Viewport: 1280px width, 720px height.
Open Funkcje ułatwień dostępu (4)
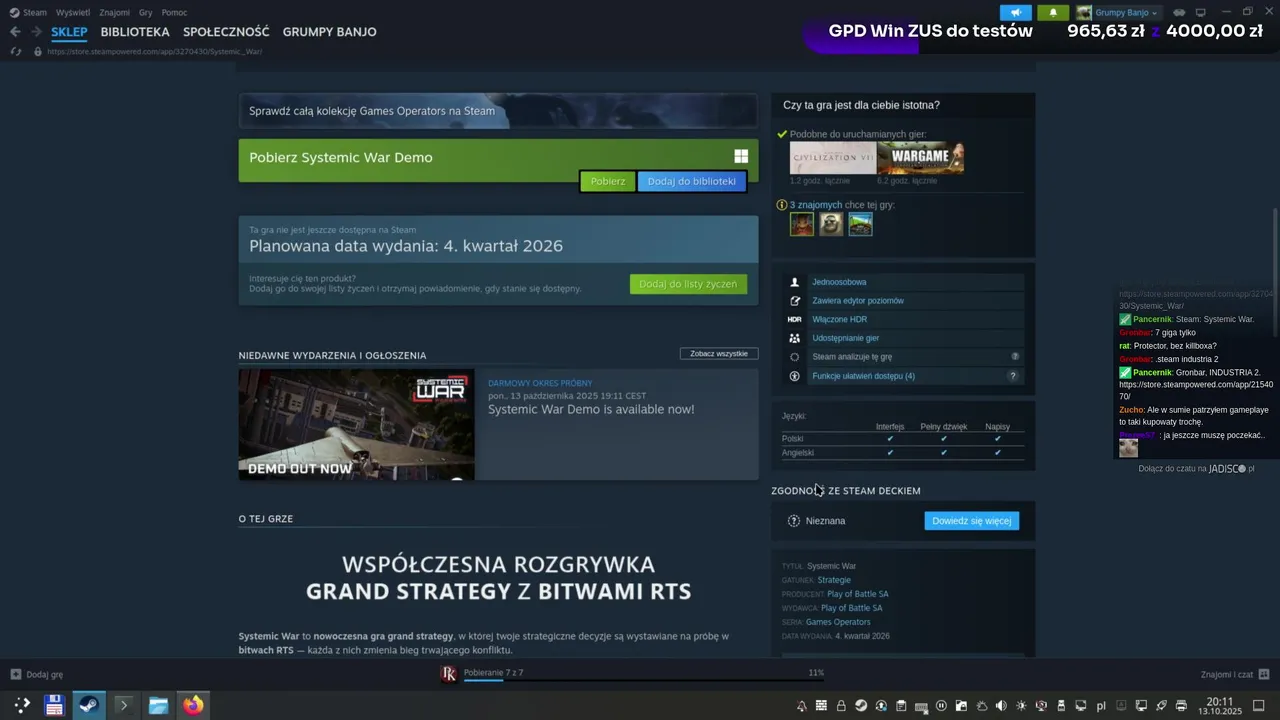[x=863, y=376]
